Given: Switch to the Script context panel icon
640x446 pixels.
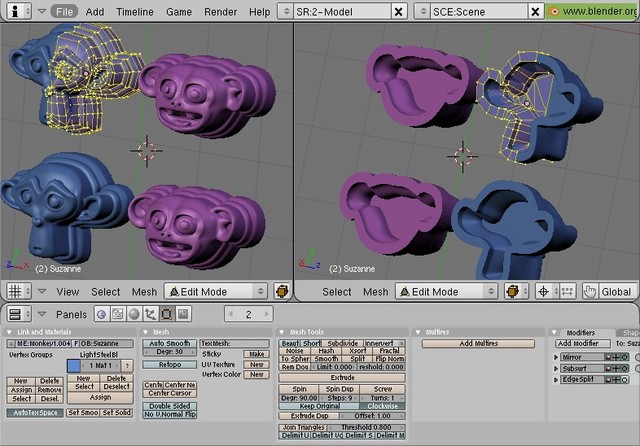Looking at the screenshot, I should [x=118, y=314].
